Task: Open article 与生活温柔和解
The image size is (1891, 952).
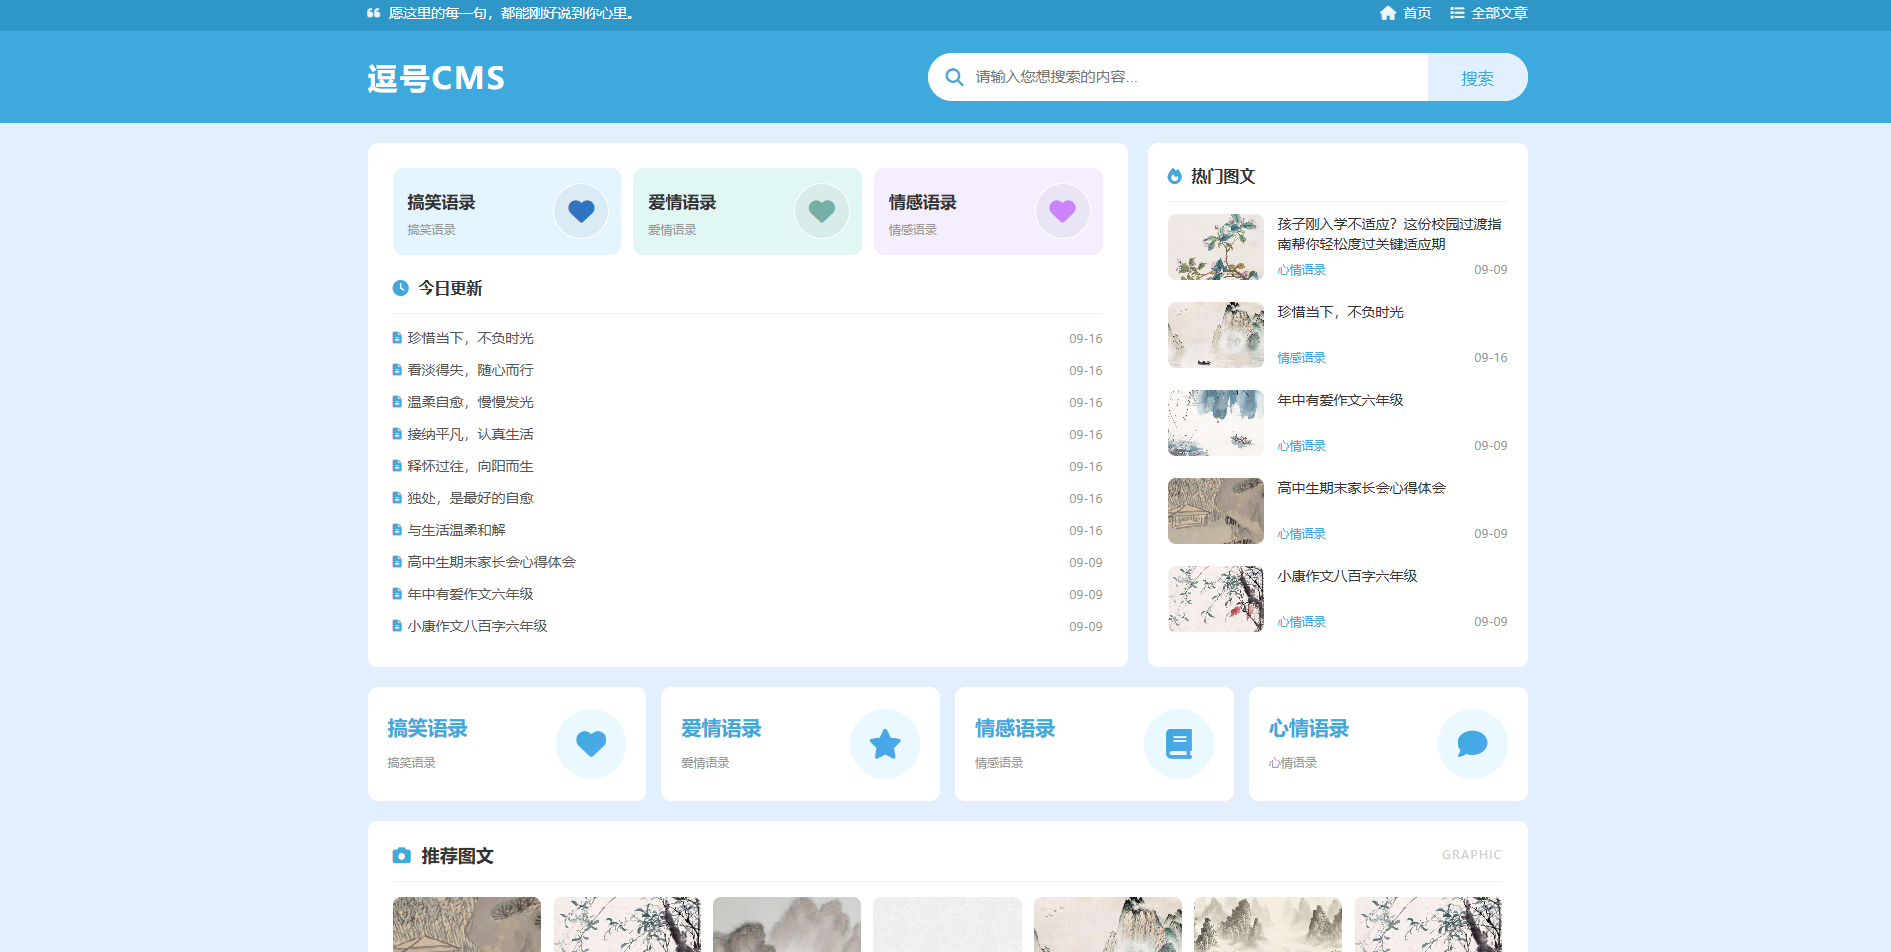Action: pyautogui.click(x=456, y=530)
